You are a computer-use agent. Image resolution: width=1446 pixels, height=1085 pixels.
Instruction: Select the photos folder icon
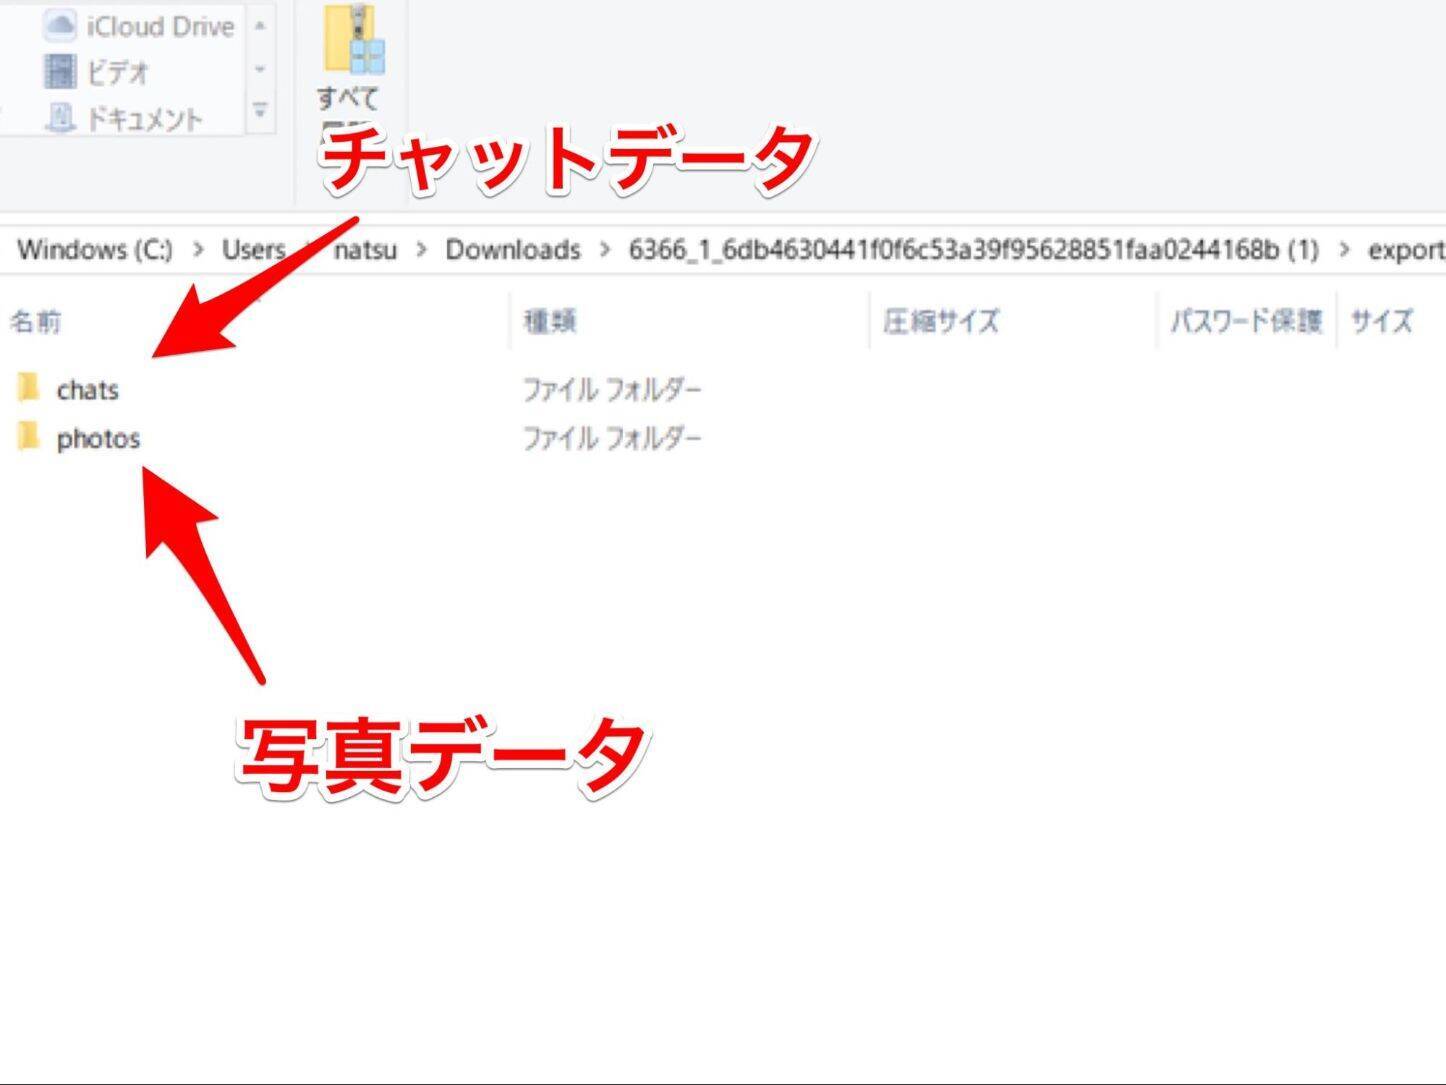coord(29,437)
